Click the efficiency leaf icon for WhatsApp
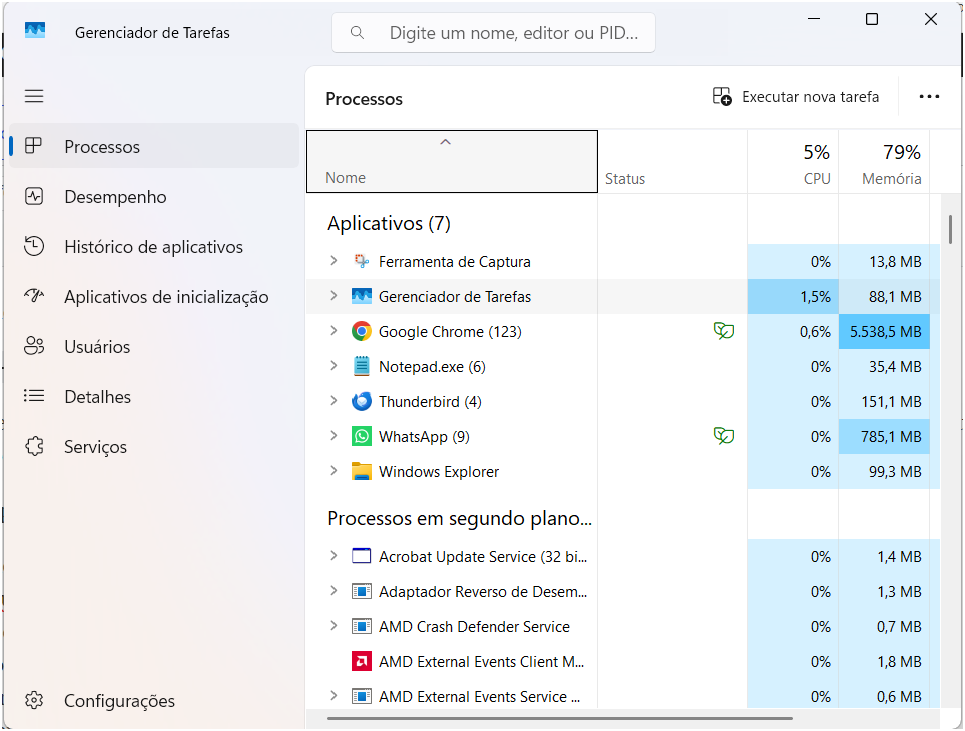Viewport: 965px width, 731px height. pos(724,436)
